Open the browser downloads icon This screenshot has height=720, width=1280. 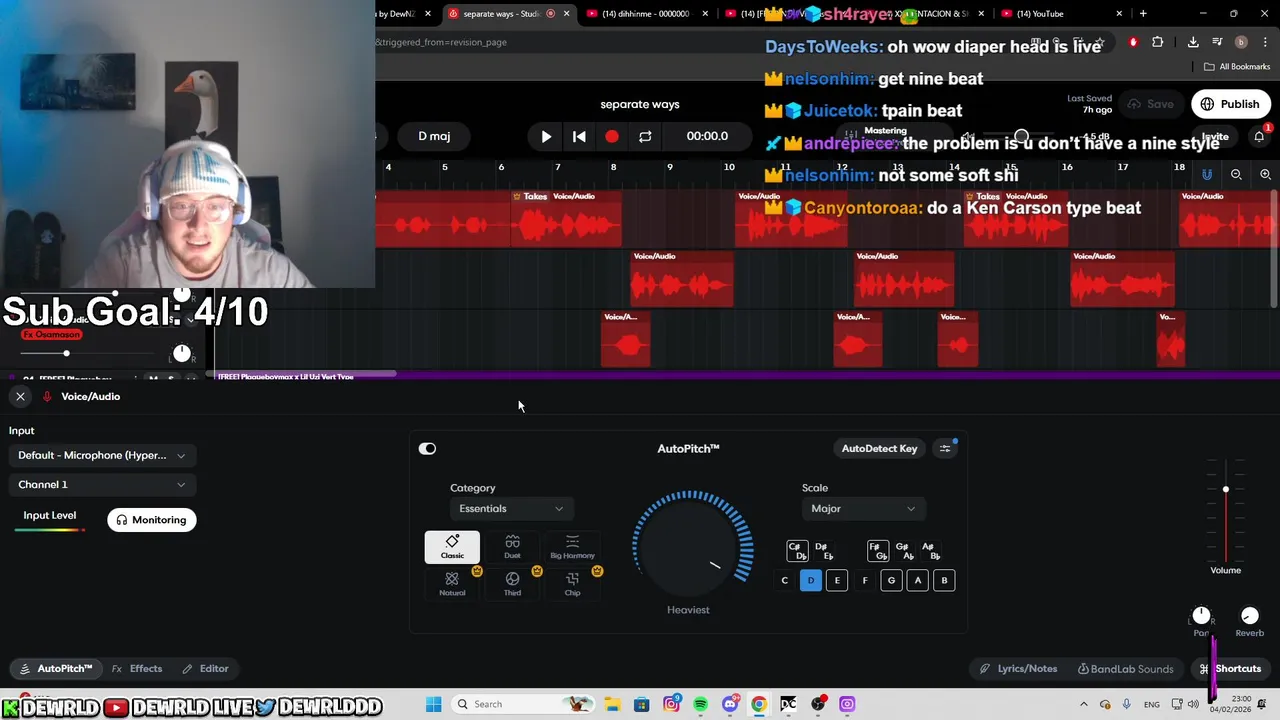pos(1193,42)
